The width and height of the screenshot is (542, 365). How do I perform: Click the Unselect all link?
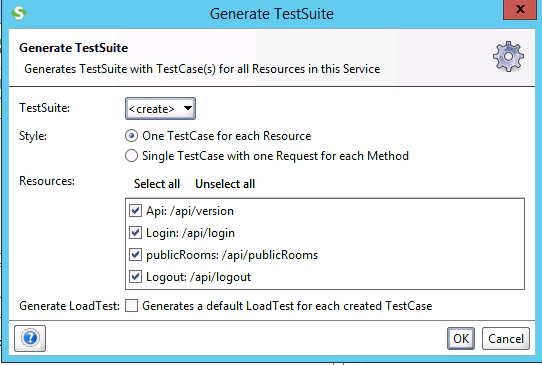(225, 184)
